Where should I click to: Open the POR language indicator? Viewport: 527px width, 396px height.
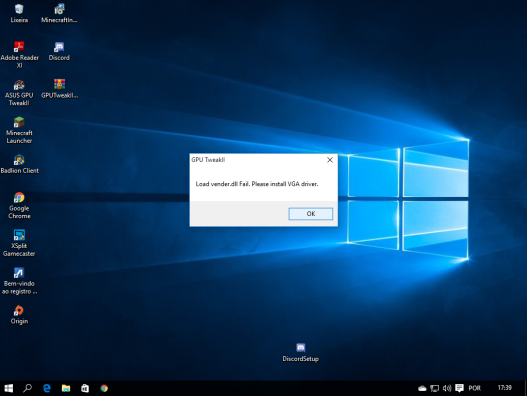(475, 388)
